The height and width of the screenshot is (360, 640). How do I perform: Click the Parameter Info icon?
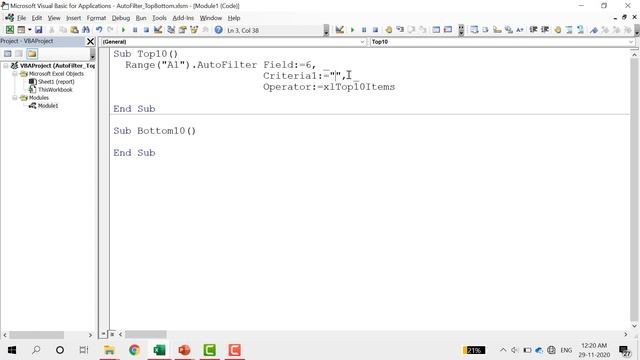pos(508,30)
